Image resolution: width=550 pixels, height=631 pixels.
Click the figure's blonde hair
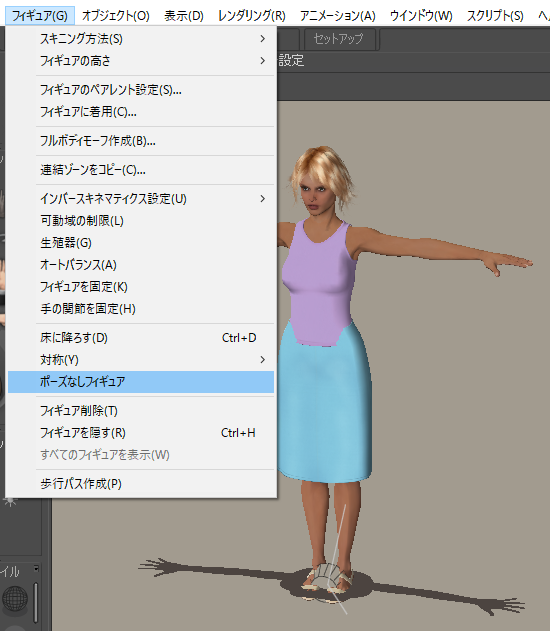[322, 169]
